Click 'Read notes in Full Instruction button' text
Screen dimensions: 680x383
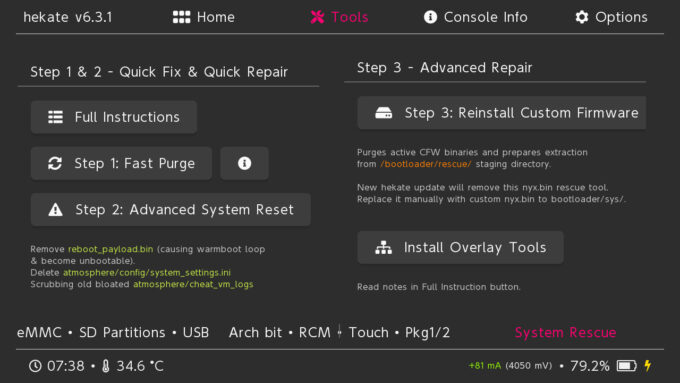(438, 287)
